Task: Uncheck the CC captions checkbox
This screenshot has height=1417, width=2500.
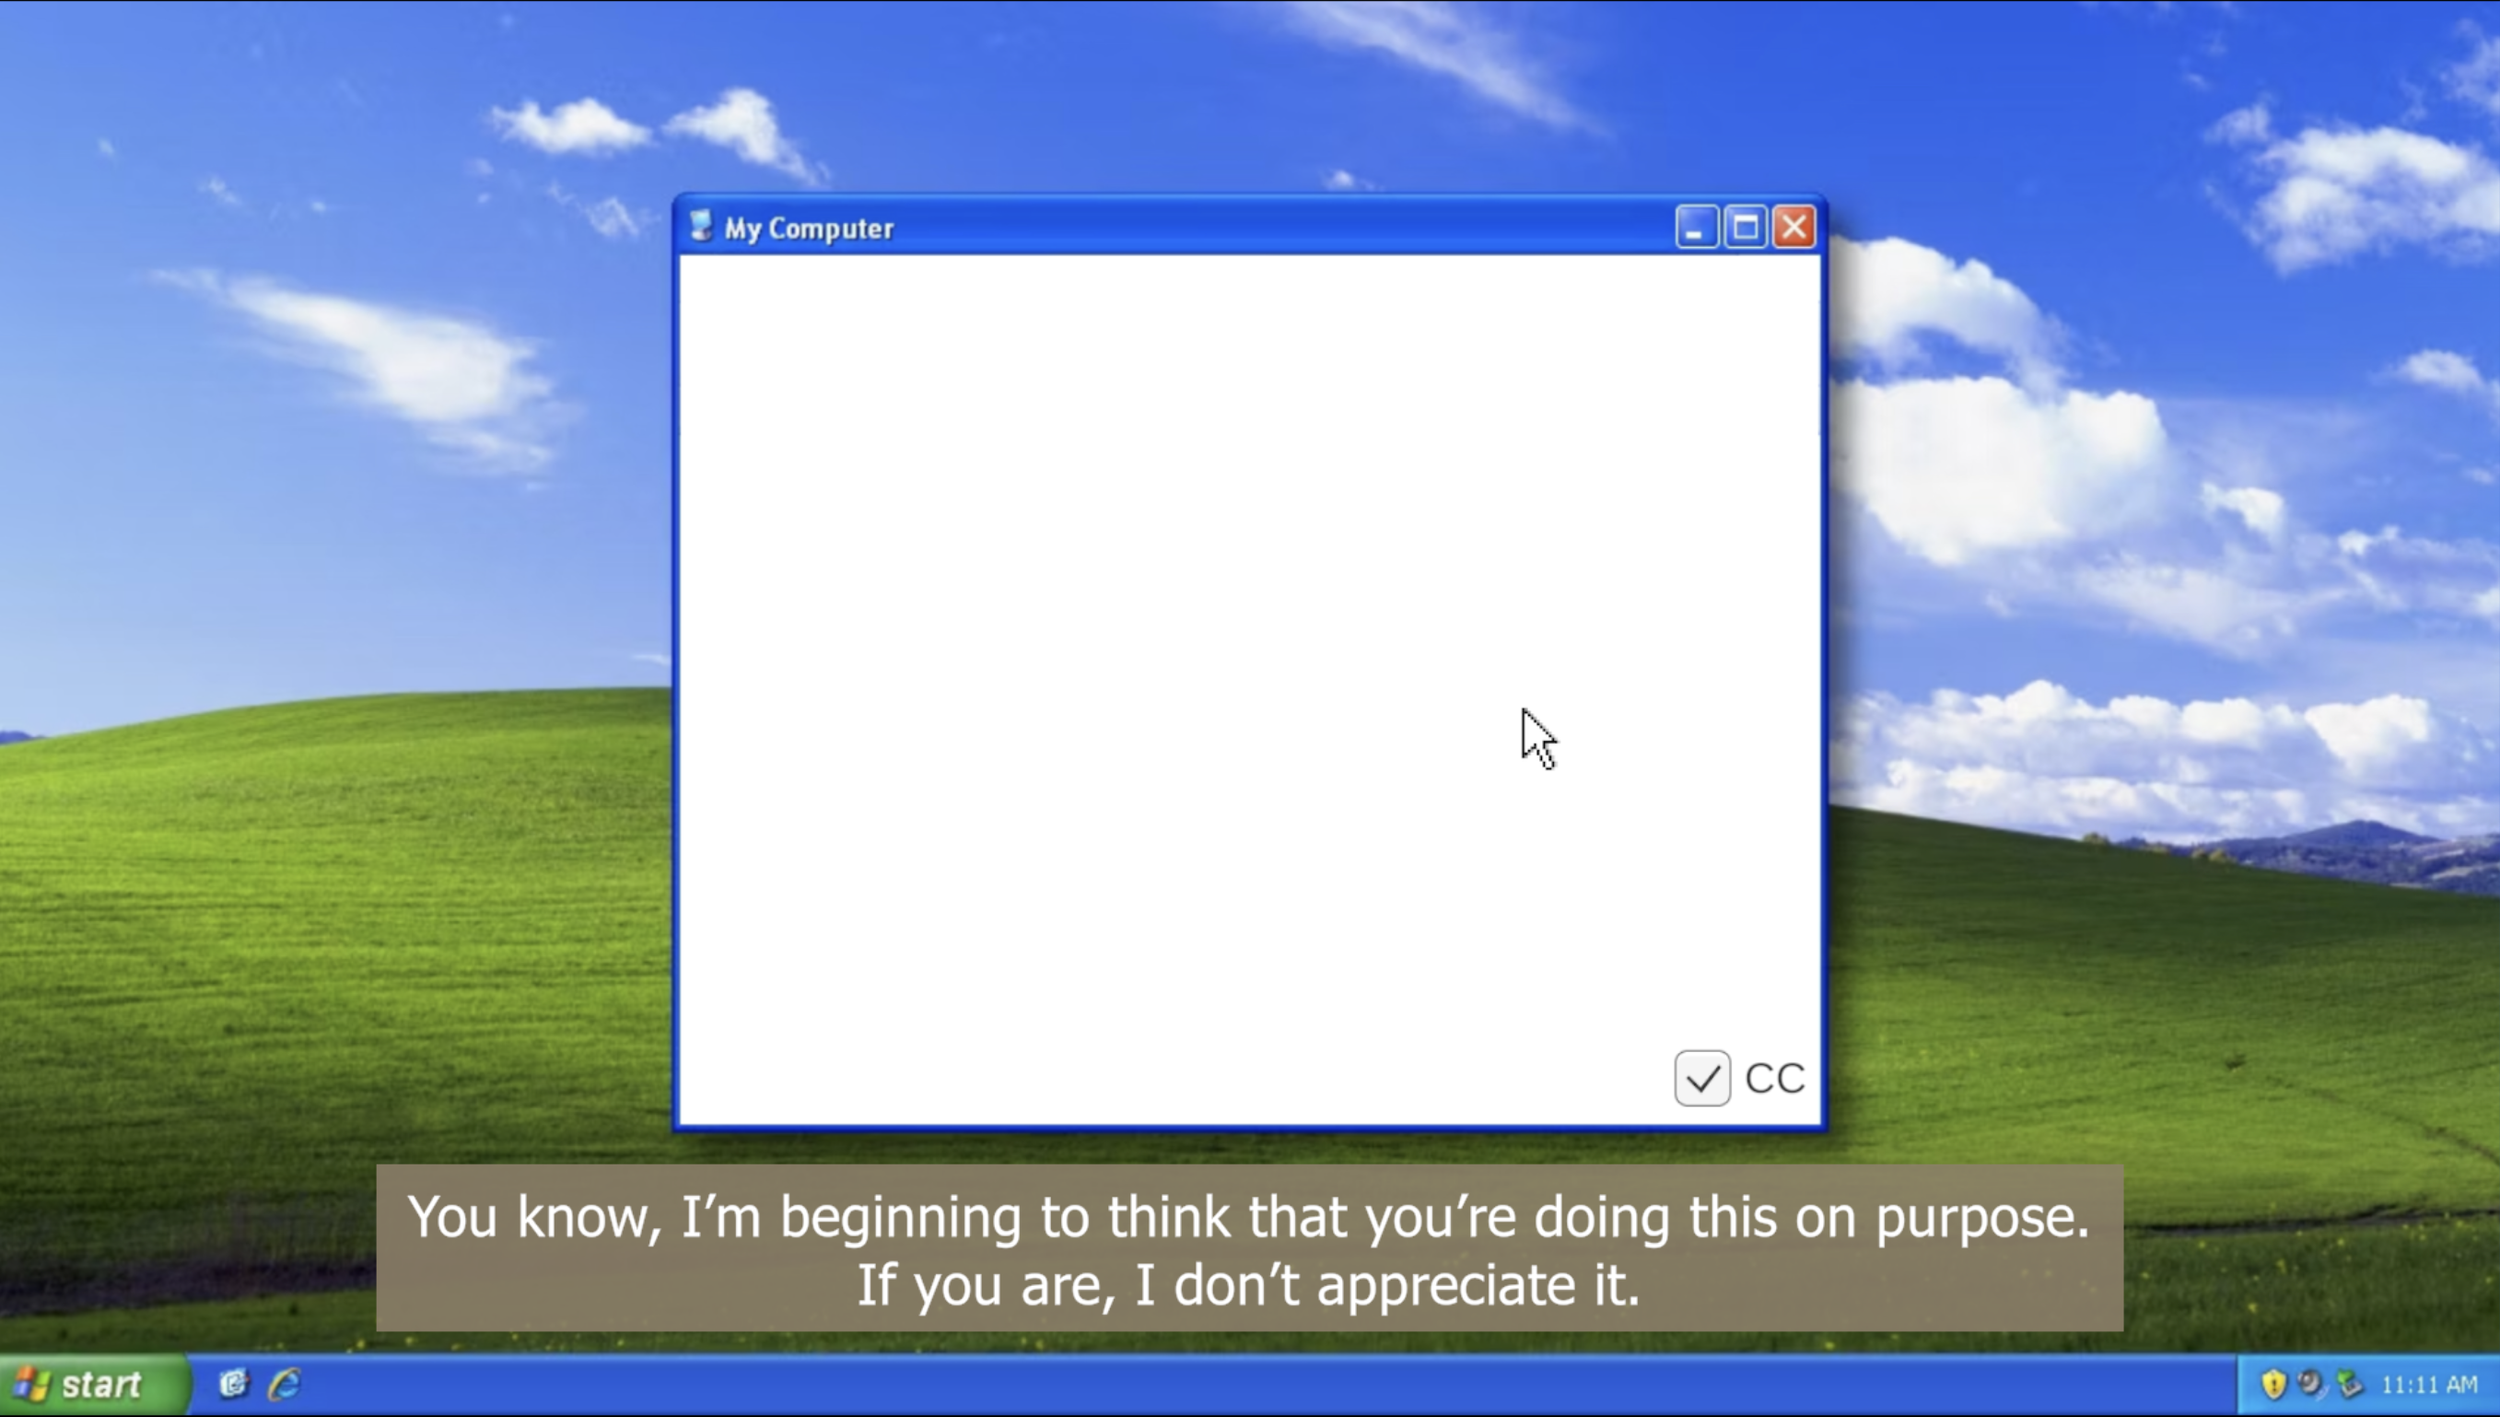Action: 1702,1078
